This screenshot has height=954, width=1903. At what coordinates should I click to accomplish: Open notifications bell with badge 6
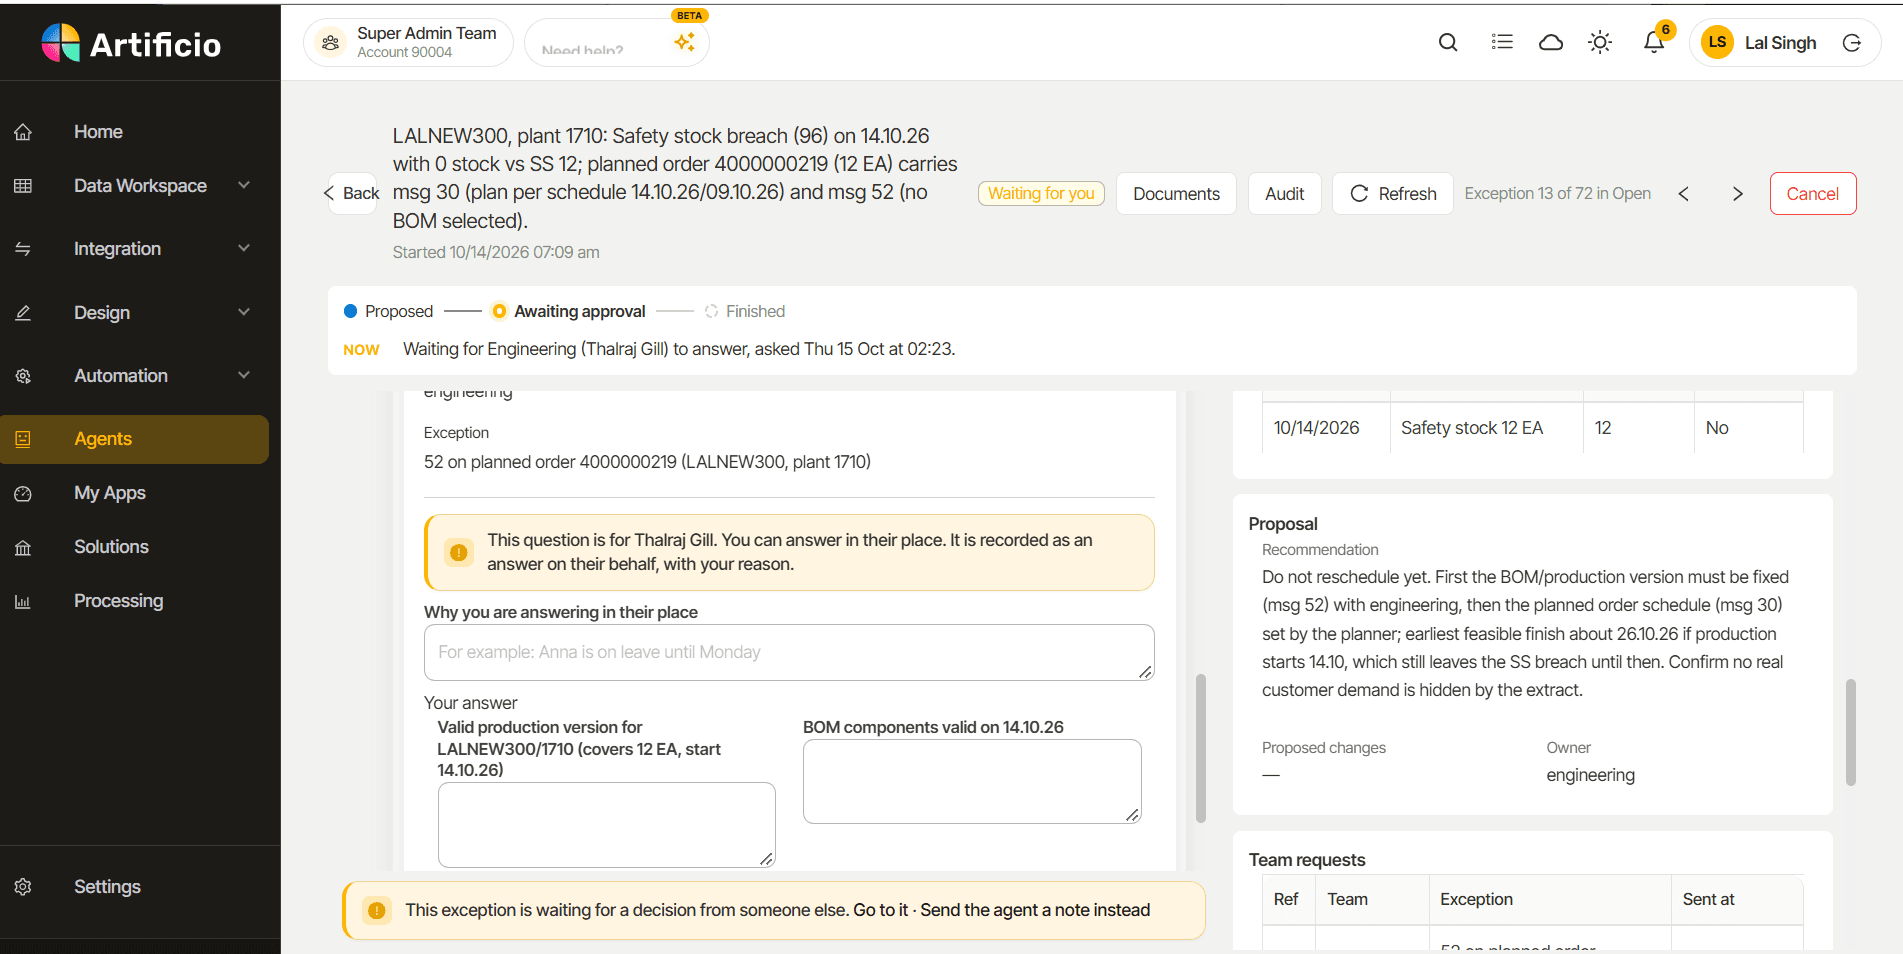coord(1654,42)
